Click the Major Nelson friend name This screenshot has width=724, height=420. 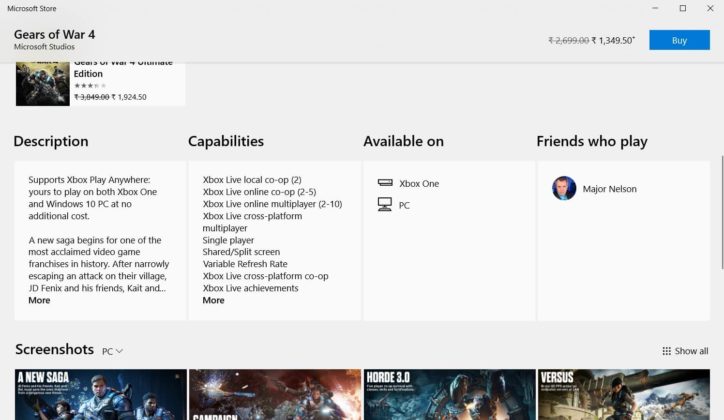point(609,189)
